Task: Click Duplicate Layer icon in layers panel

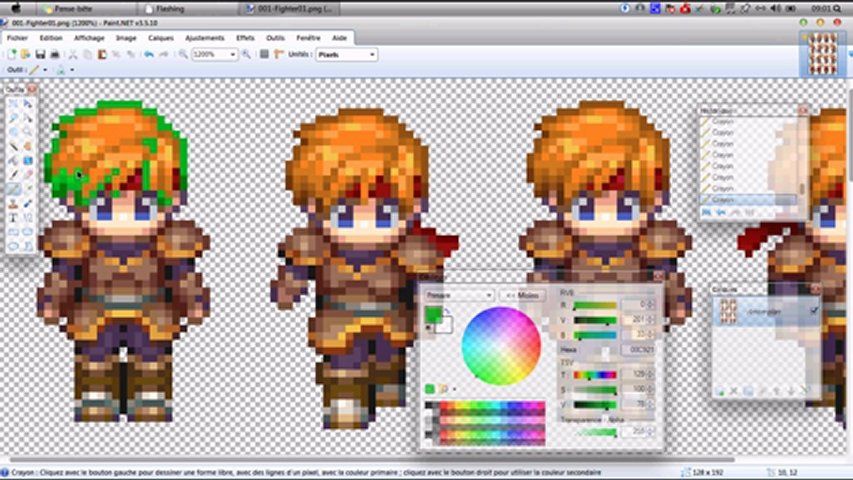Action: tap(748, 391)
